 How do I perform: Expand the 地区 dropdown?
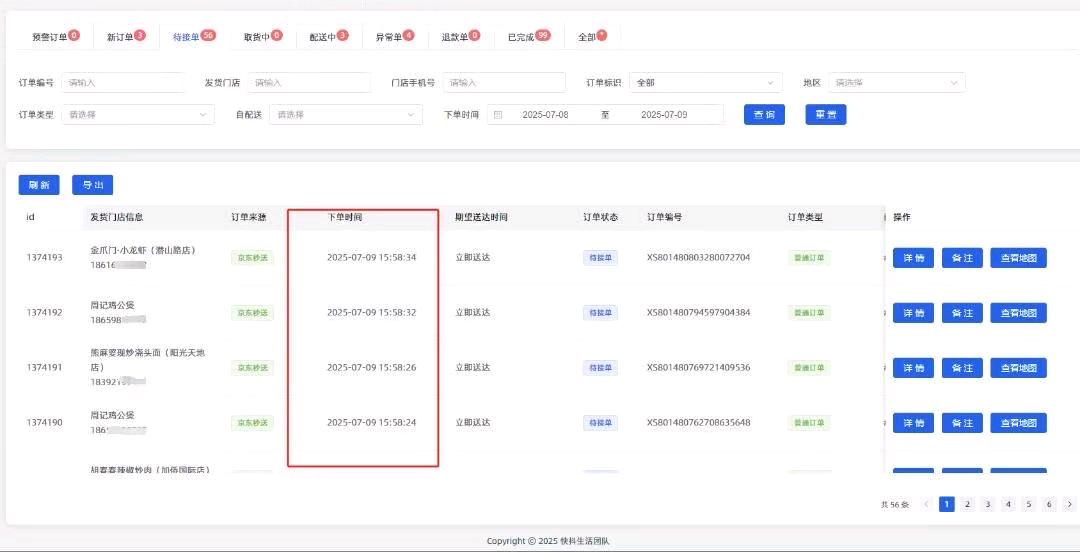(x=897, y=83)
